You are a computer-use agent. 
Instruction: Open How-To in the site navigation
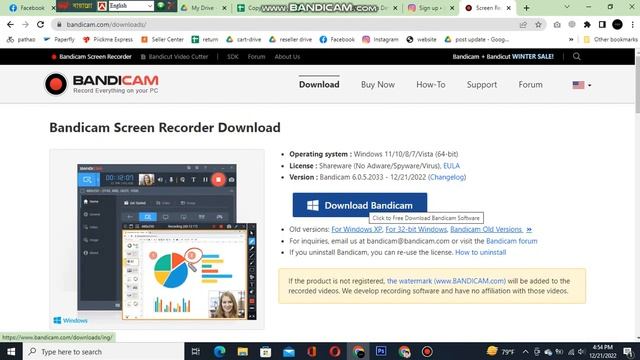pyautogui.click(x=431, y=84)
